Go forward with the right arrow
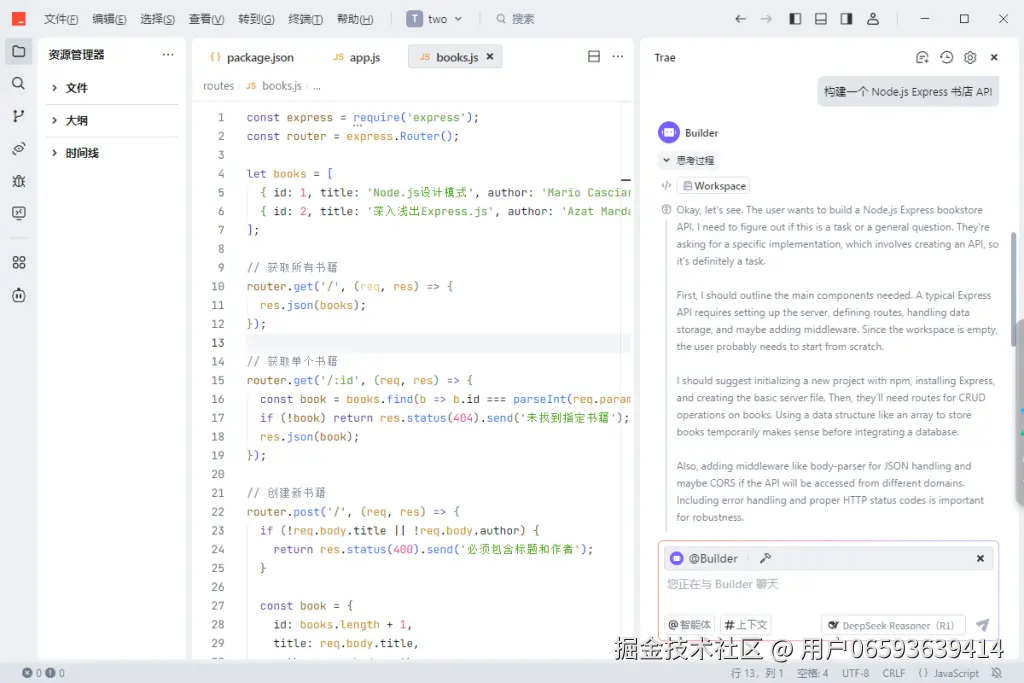The image size is (1024, 683). 766,19
